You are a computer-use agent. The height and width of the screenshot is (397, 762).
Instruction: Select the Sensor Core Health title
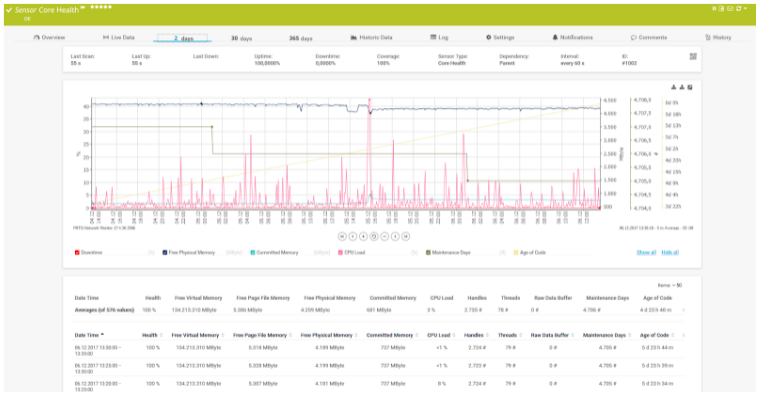(47, 10)
